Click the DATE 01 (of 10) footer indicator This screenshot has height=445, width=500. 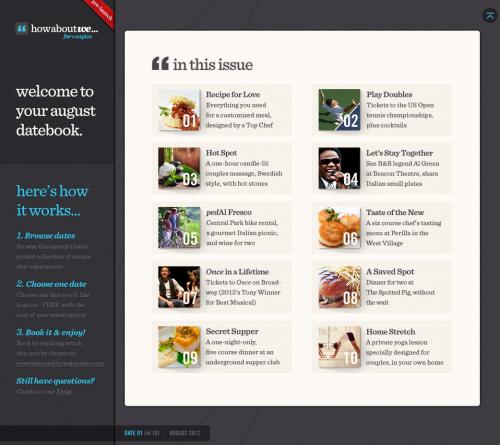click(142, 433)
